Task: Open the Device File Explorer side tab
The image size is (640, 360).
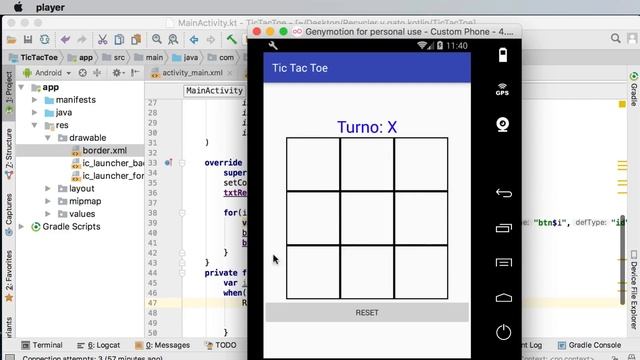Action: click(633, 290)
